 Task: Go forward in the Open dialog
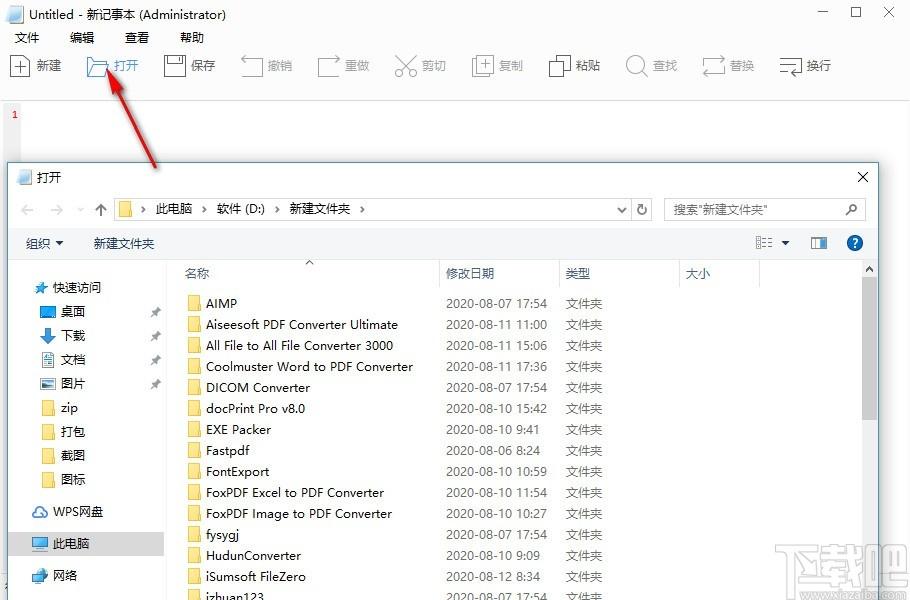pos(56,209)
